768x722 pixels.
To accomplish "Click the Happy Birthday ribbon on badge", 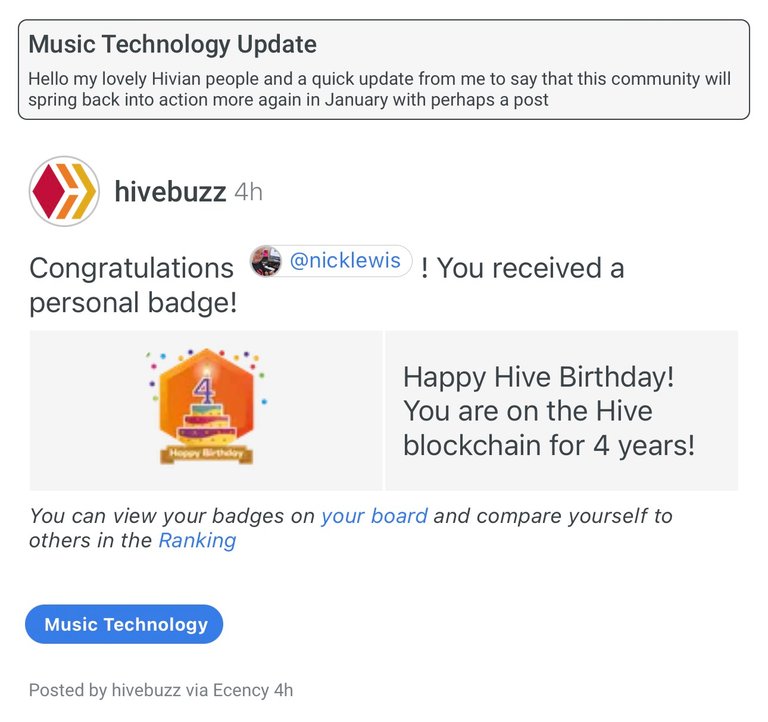I will coord(206,454).
